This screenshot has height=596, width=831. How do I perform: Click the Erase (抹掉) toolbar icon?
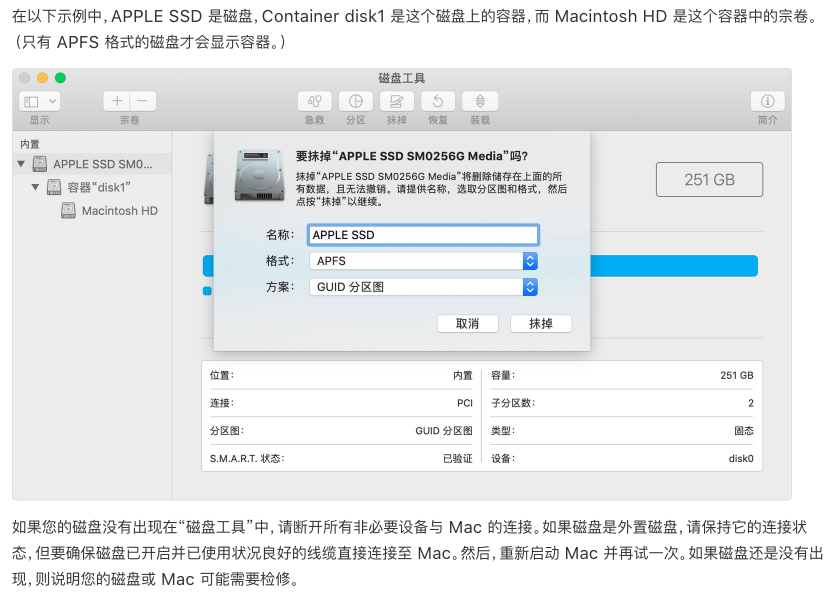[396, 101]
